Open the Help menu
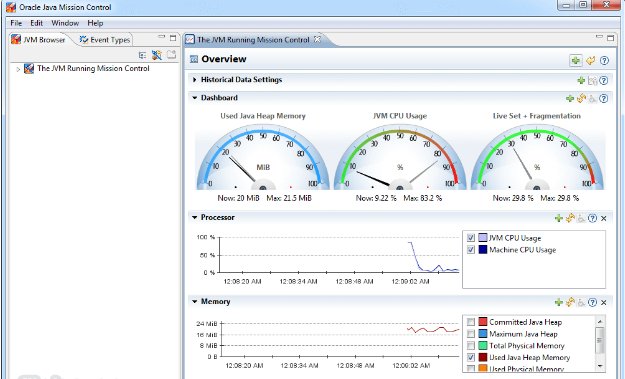The width and height of the screenshot is (625, 379). point(95,23)
